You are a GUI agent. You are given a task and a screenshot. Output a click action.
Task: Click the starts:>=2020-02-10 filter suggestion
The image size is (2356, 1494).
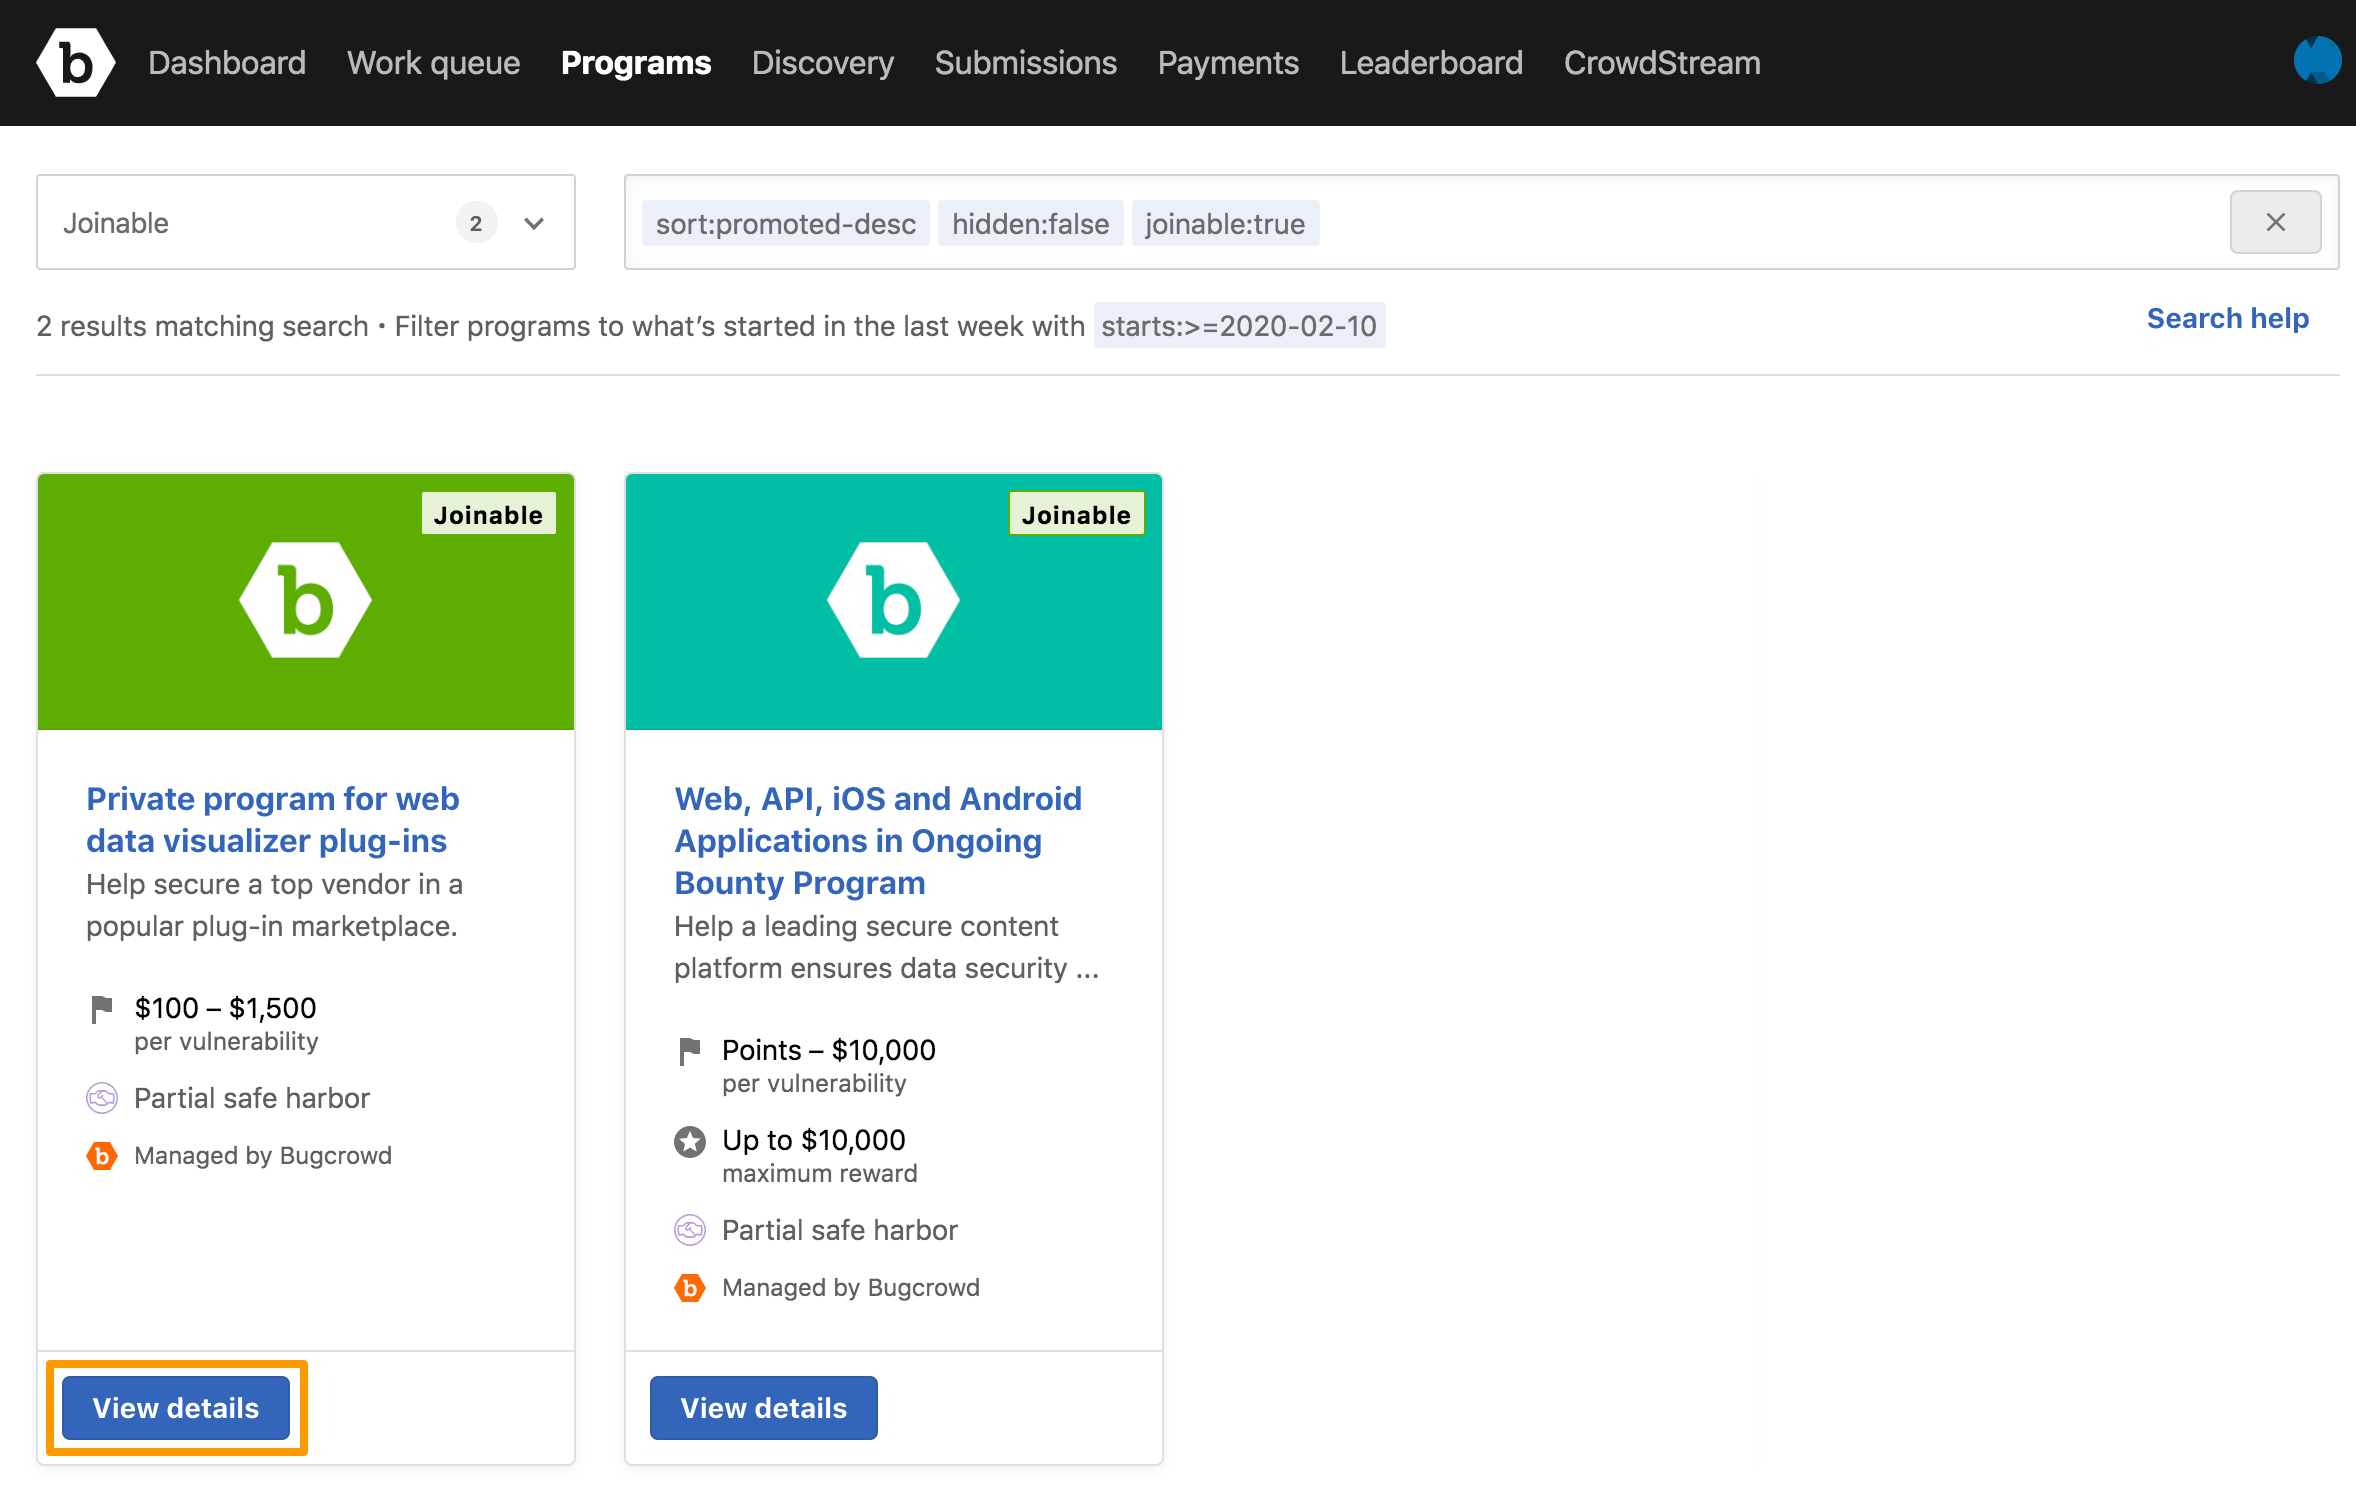(1238, 326)
